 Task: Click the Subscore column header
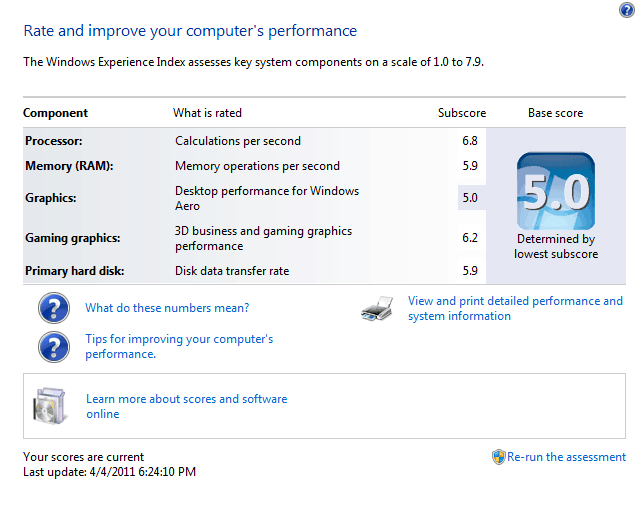pyautogui.click(x=462, y=113)
